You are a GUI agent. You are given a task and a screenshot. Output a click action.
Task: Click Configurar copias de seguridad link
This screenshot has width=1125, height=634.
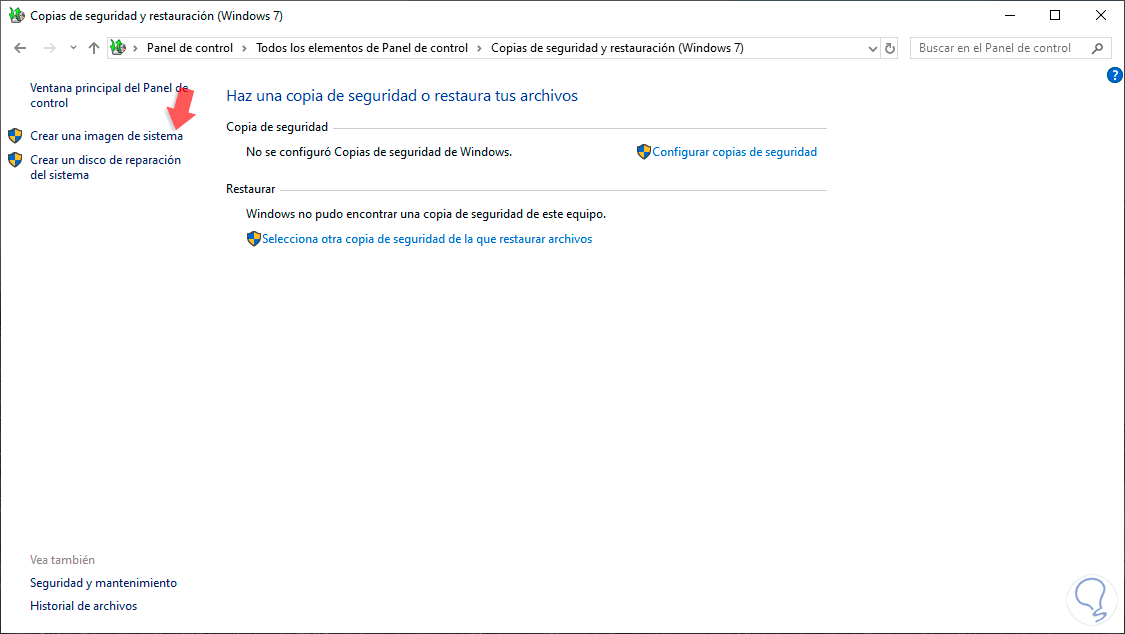coord(734,152)
